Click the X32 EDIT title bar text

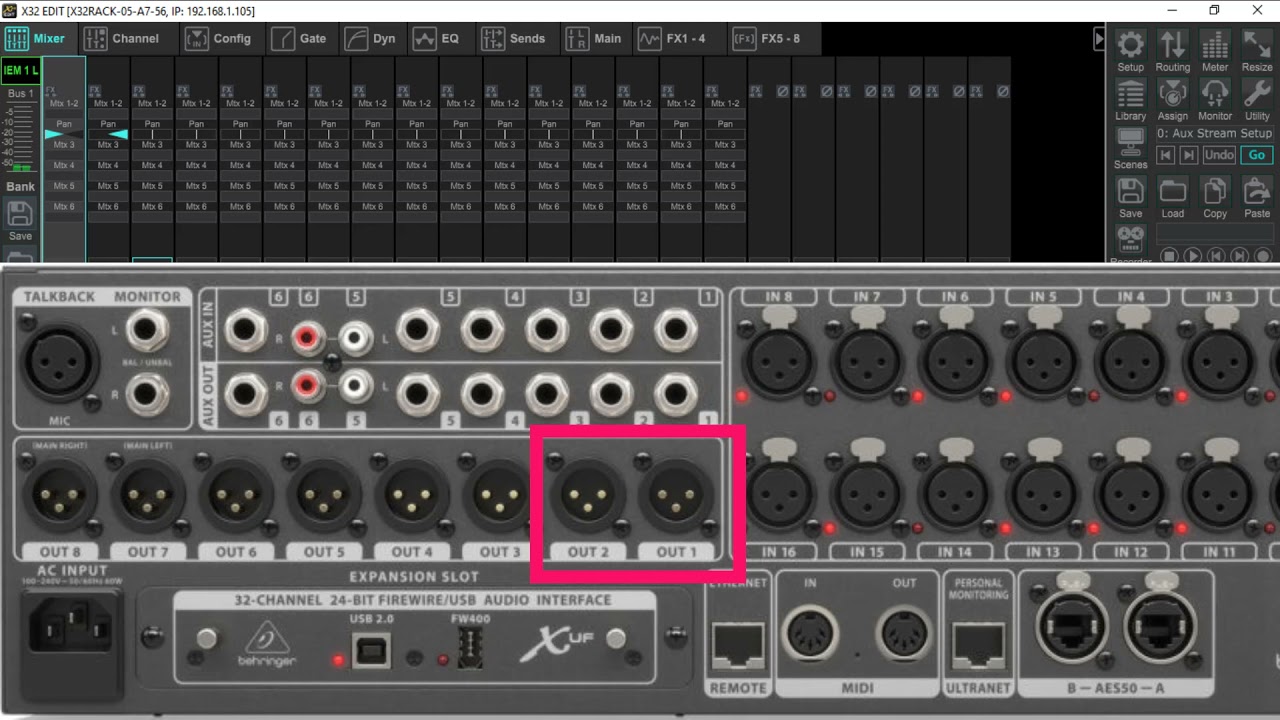pos(138,10)
